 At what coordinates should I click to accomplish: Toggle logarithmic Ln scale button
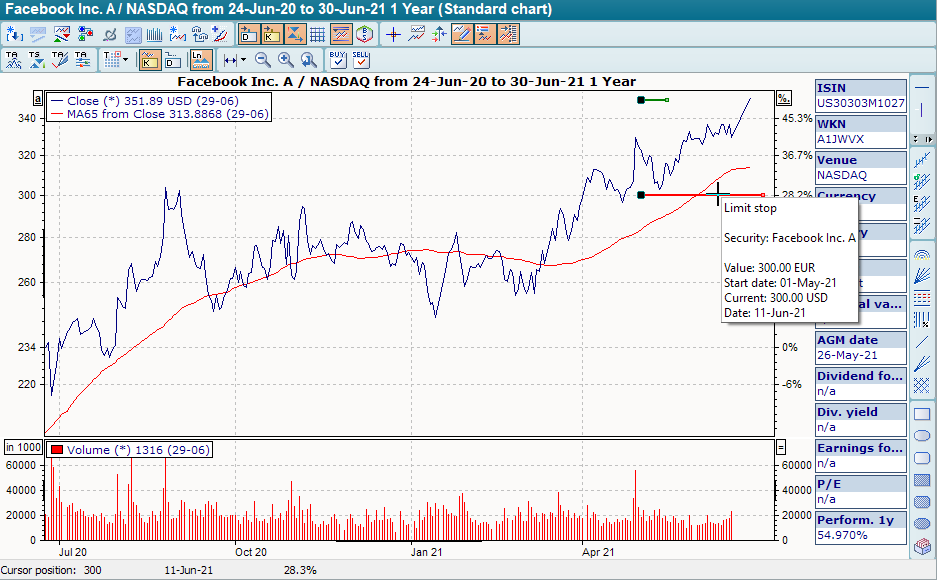click(x=201, y=60)
